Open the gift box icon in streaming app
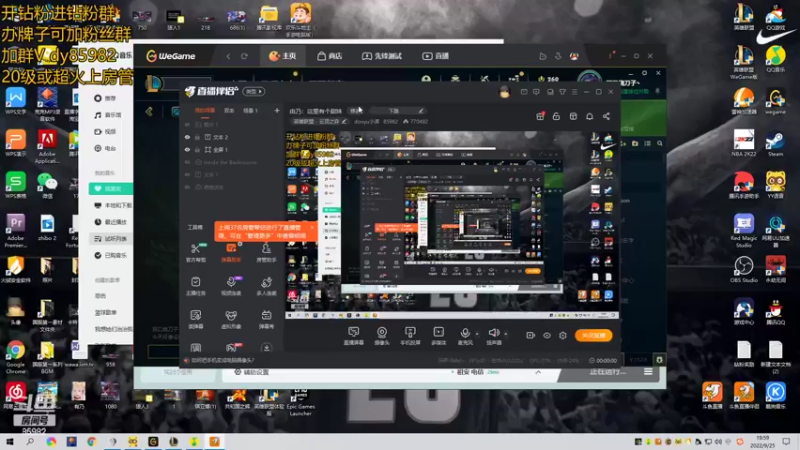The height and width of the screenshot is (450, 800). pyautogui.click(x=540, y=116)
